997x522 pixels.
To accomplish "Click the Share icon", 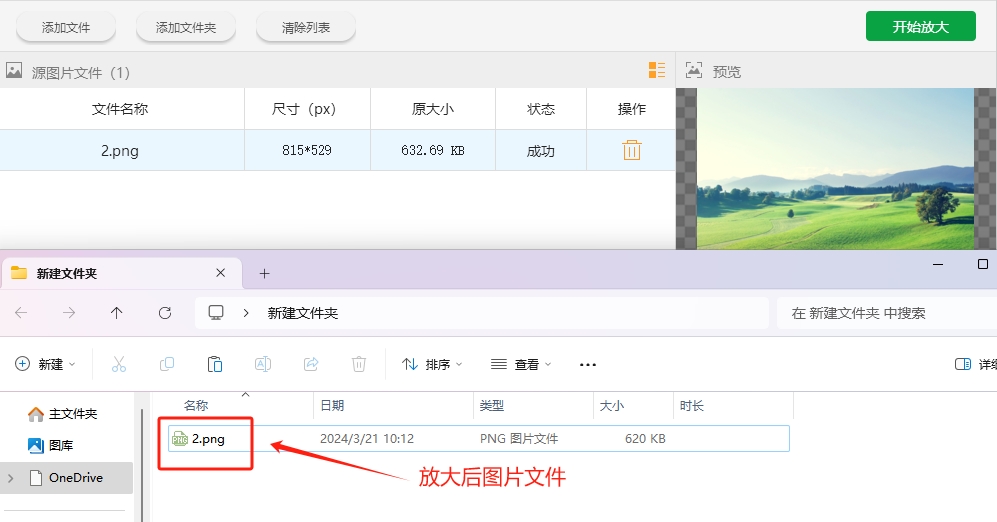I will [311, 364].
